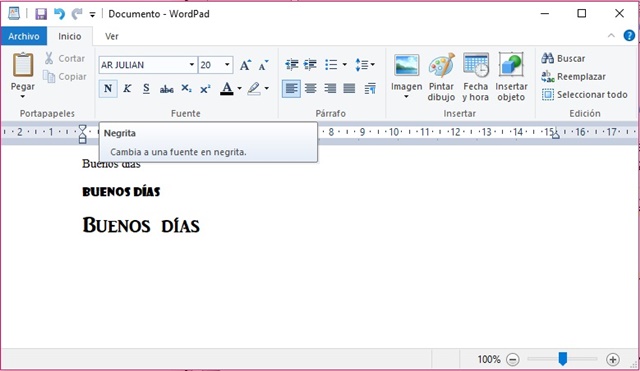Increase font size with the large A icon

tap(245, 65)
